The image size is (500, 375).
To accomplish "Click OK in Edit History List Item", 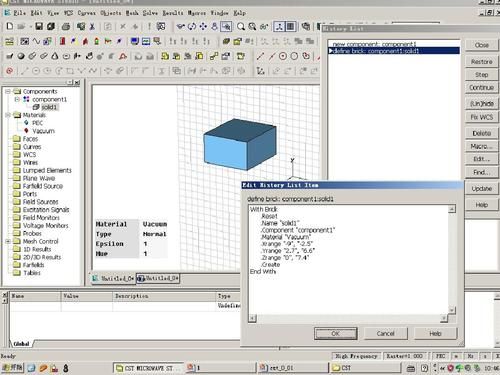I will click(335, 333).
